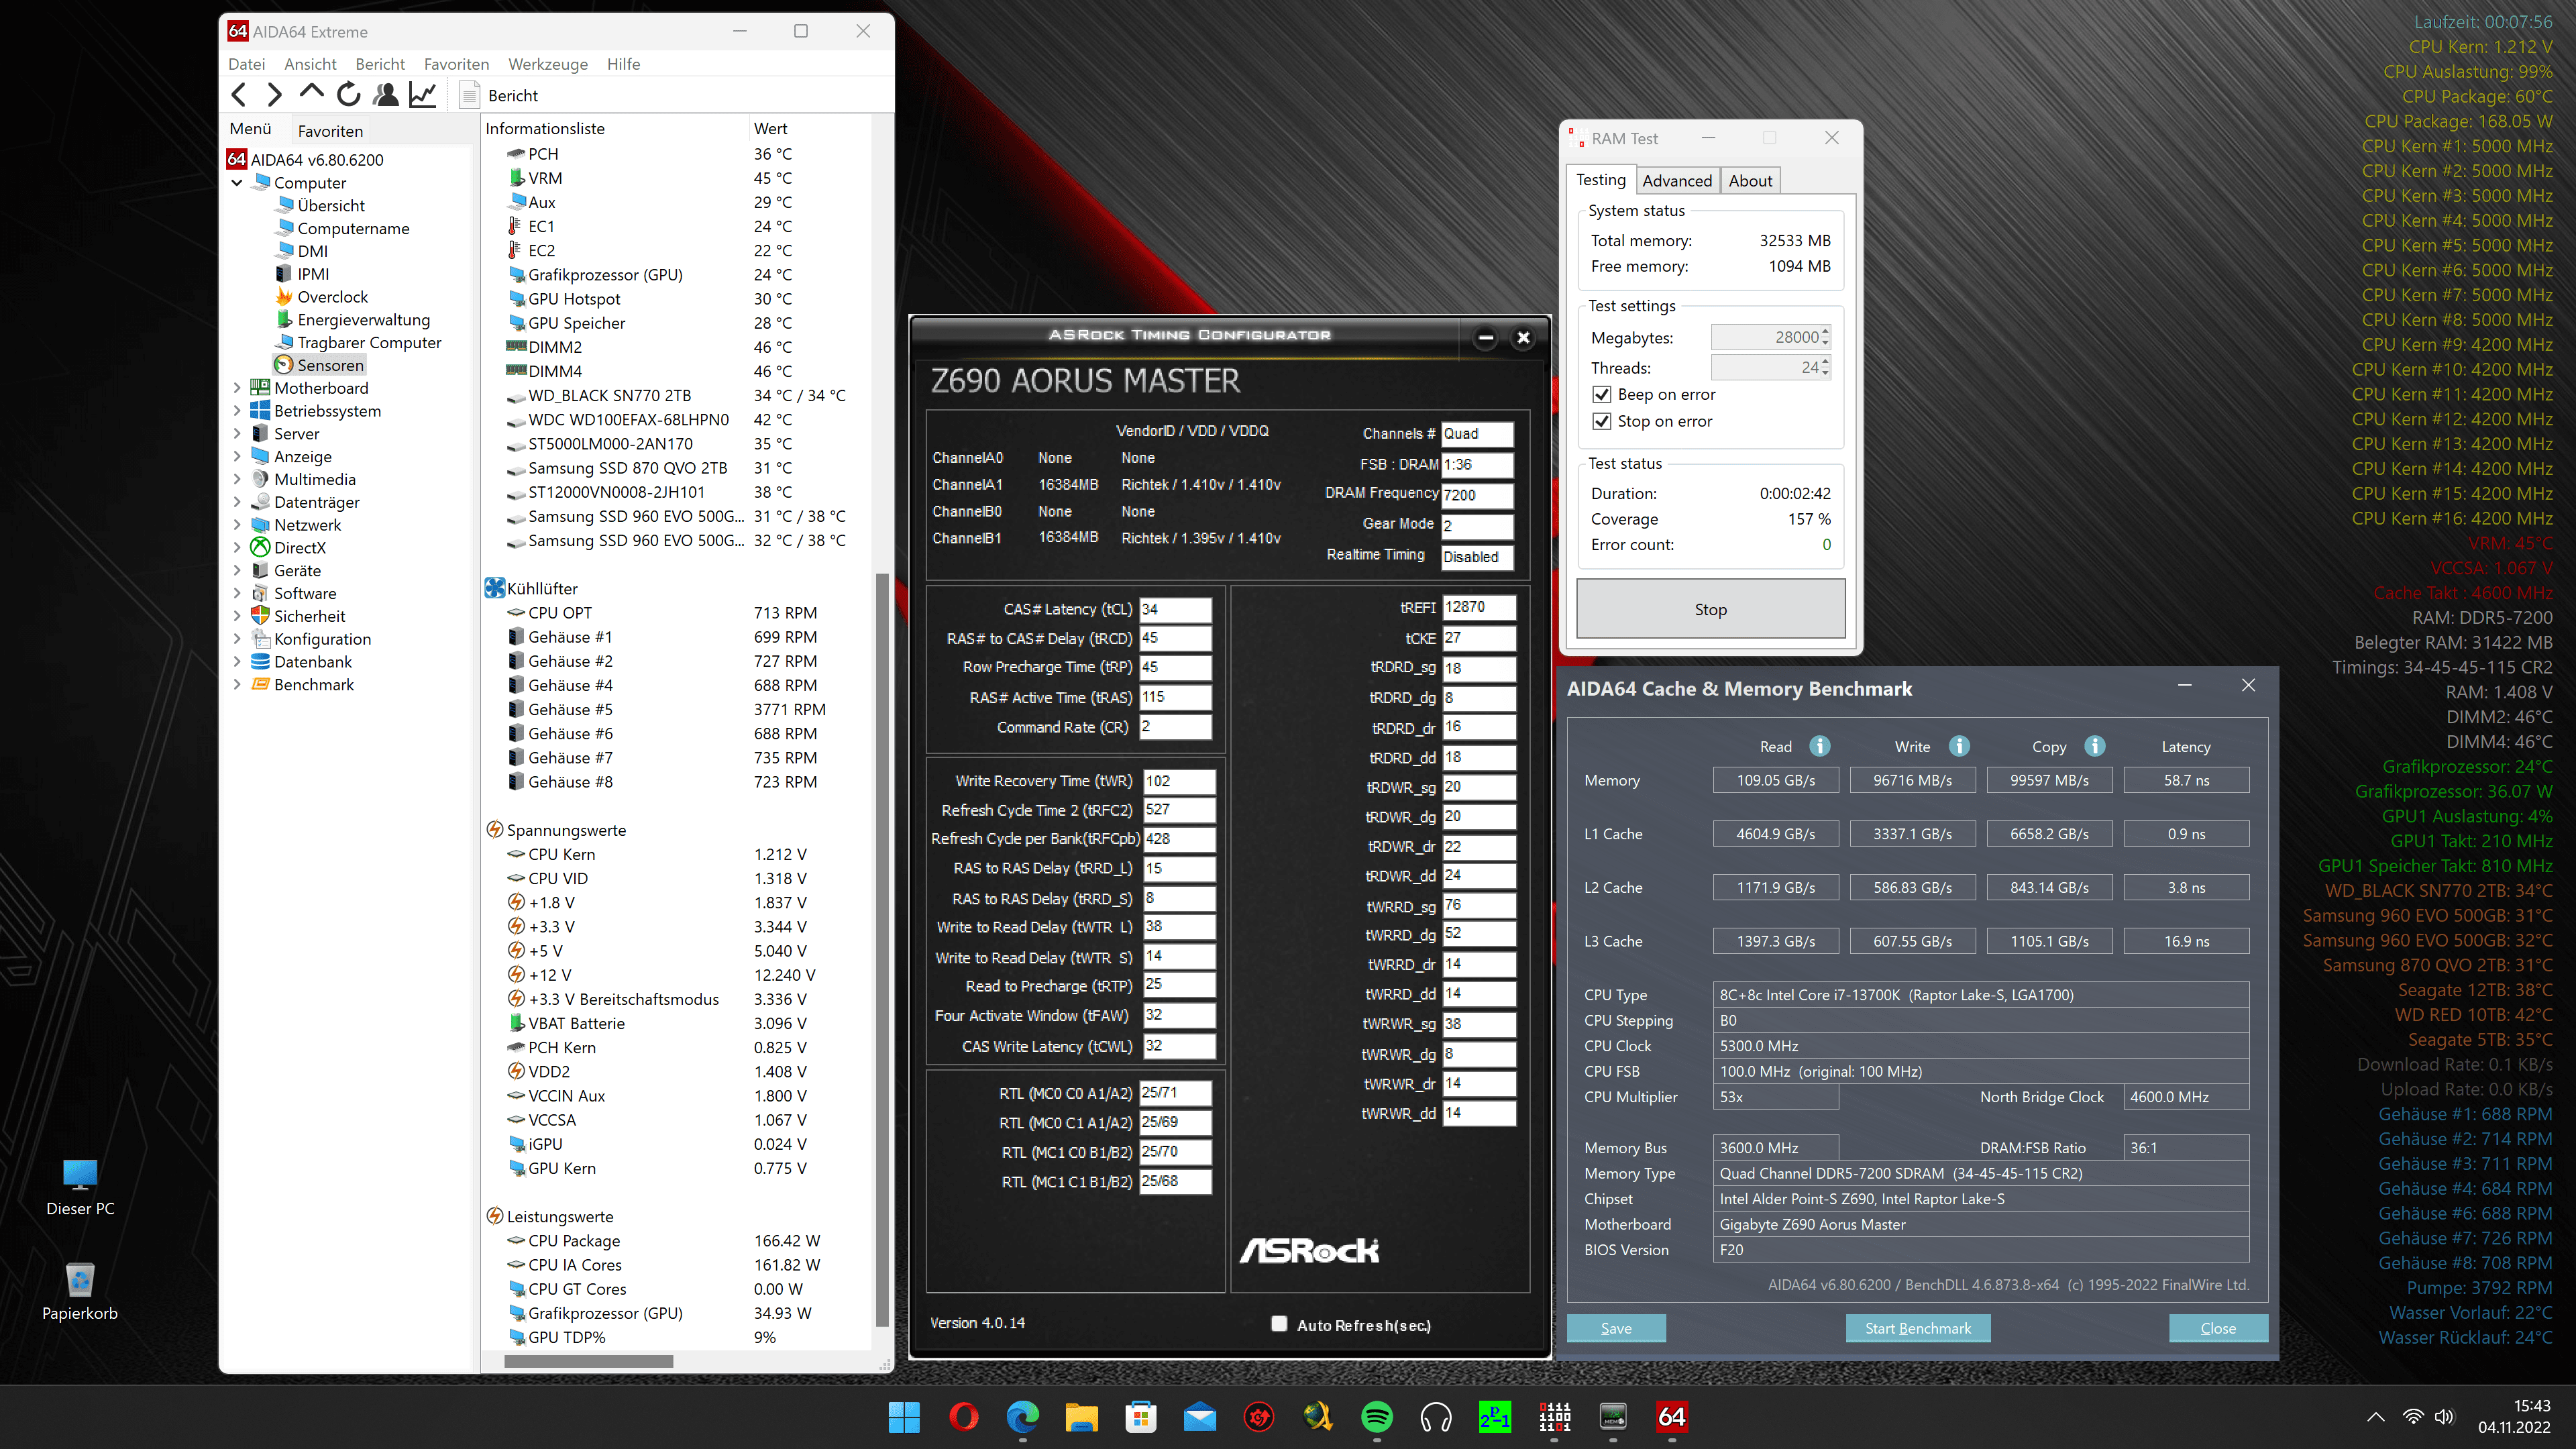The height and width of the screenshot is (1449, 2576).
Task: Expand the Benchmark tree node
Action: [237, 685]
